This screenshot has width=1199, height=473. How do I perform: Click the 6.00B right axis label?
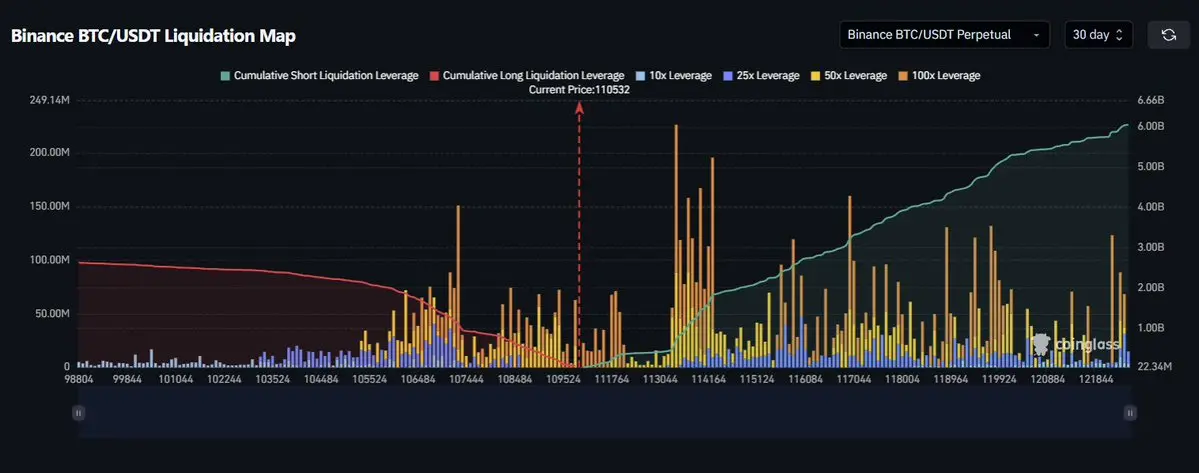point(1150,126)
